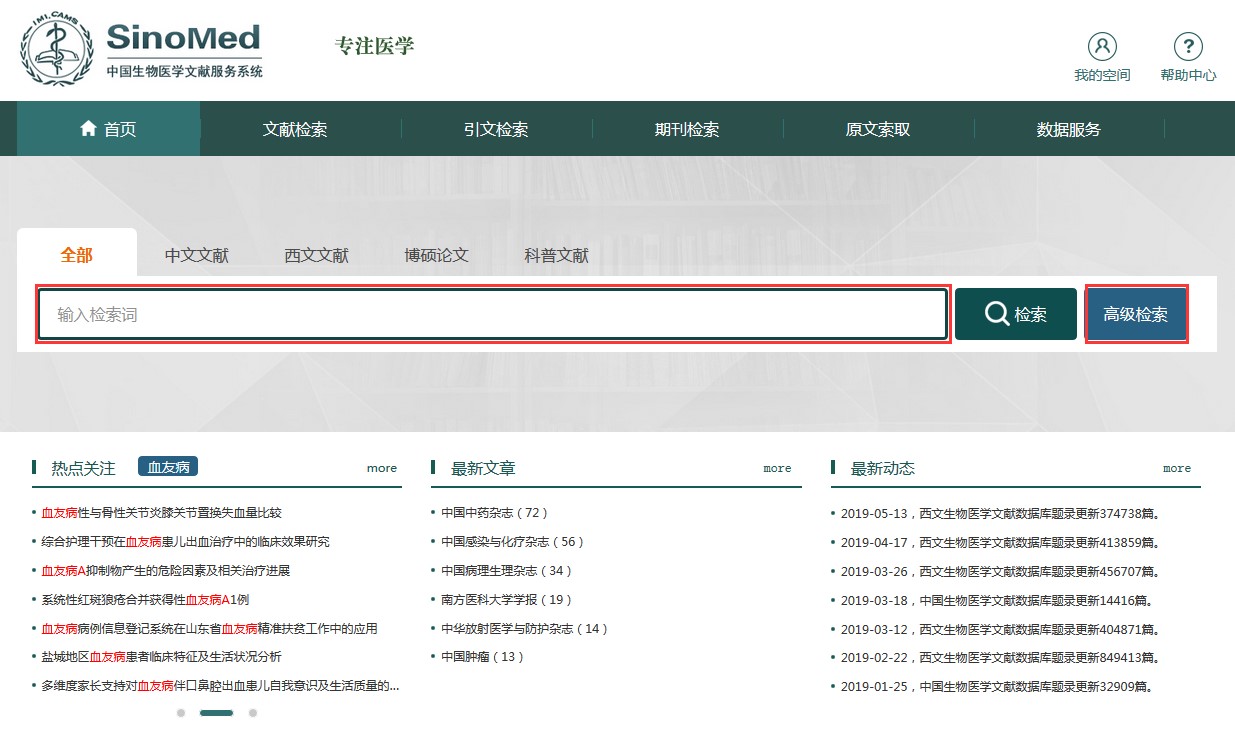The width and height of the screenshot is (1235, 730).
Task: Open My Space user icon
Action: point(1102,46)
